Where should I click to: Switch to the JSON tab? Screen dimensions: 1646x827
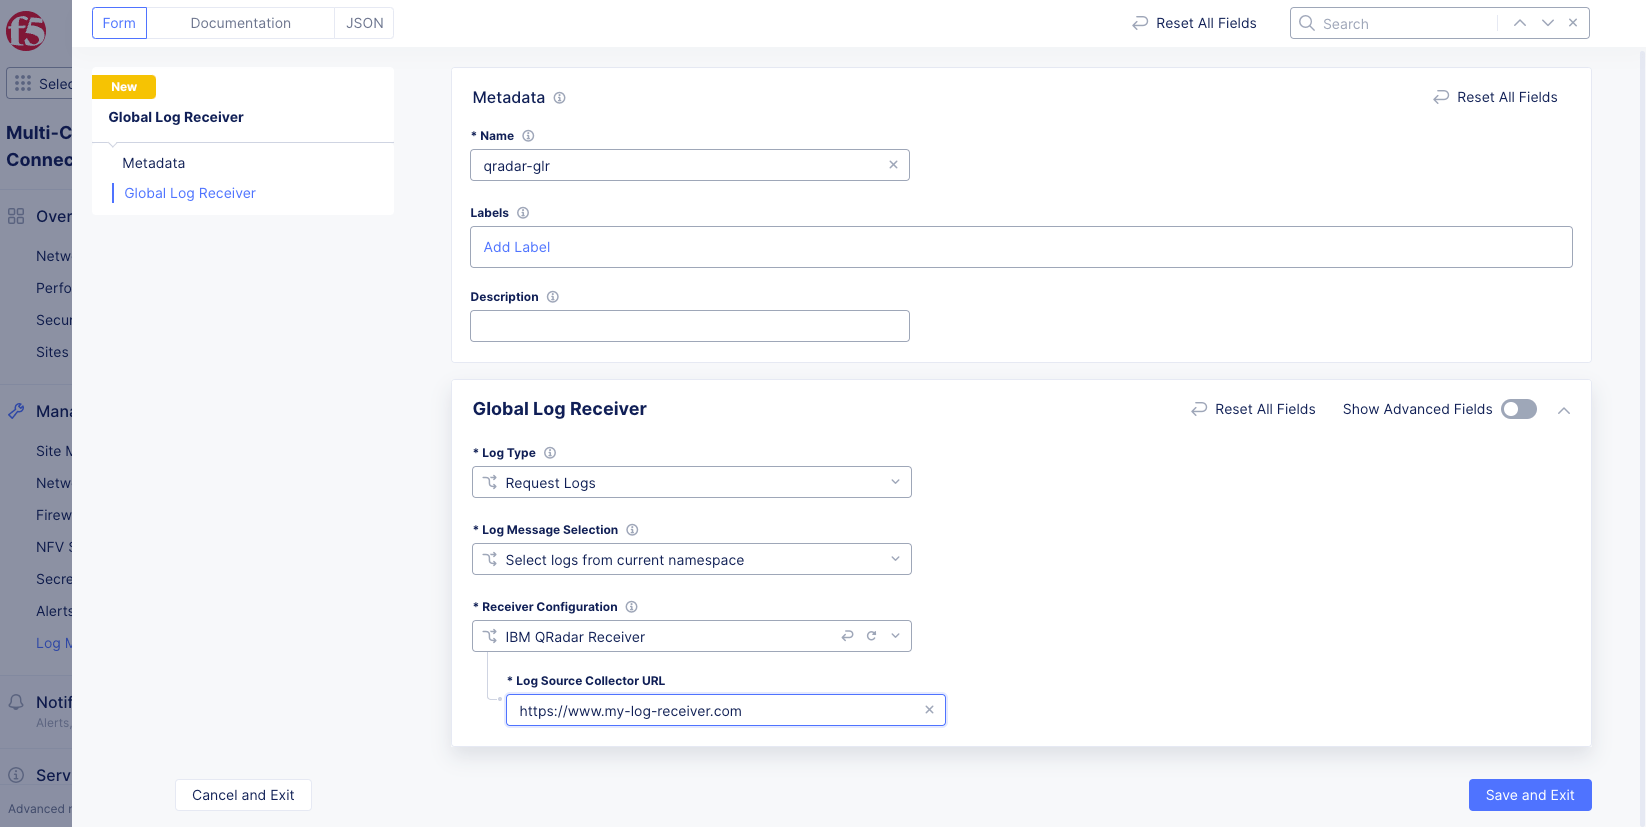tap(364, 23)
